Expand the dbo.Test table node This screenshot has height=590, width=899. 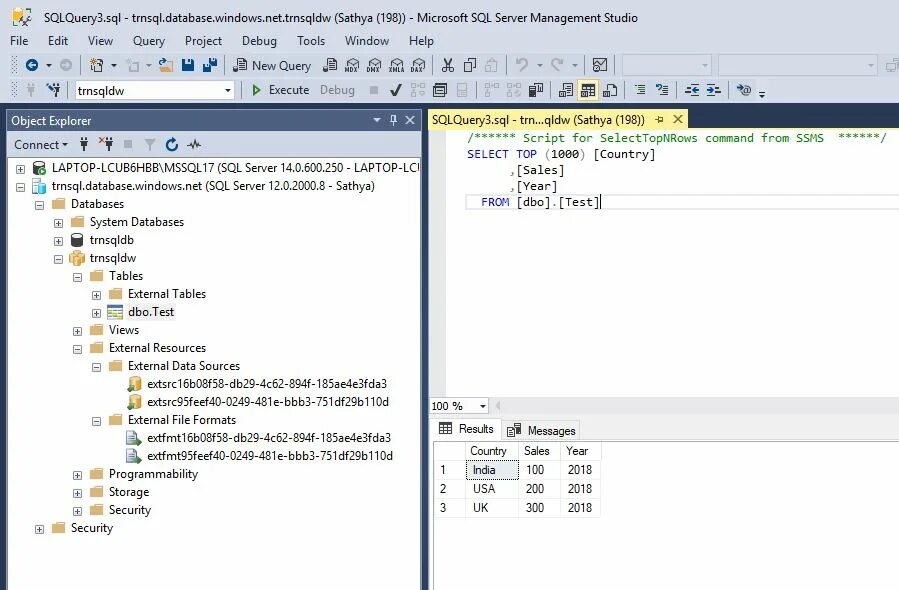(x=96, y=313)
